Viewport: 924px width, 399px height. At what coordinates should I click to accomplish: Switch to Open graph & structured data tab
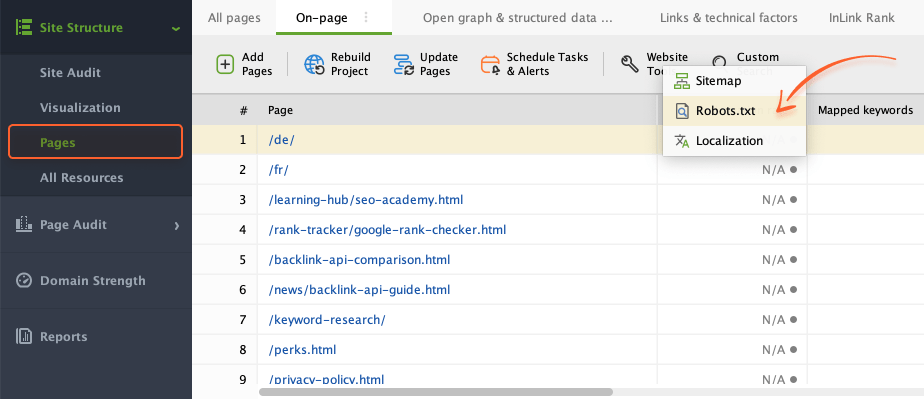coord(517,18)
